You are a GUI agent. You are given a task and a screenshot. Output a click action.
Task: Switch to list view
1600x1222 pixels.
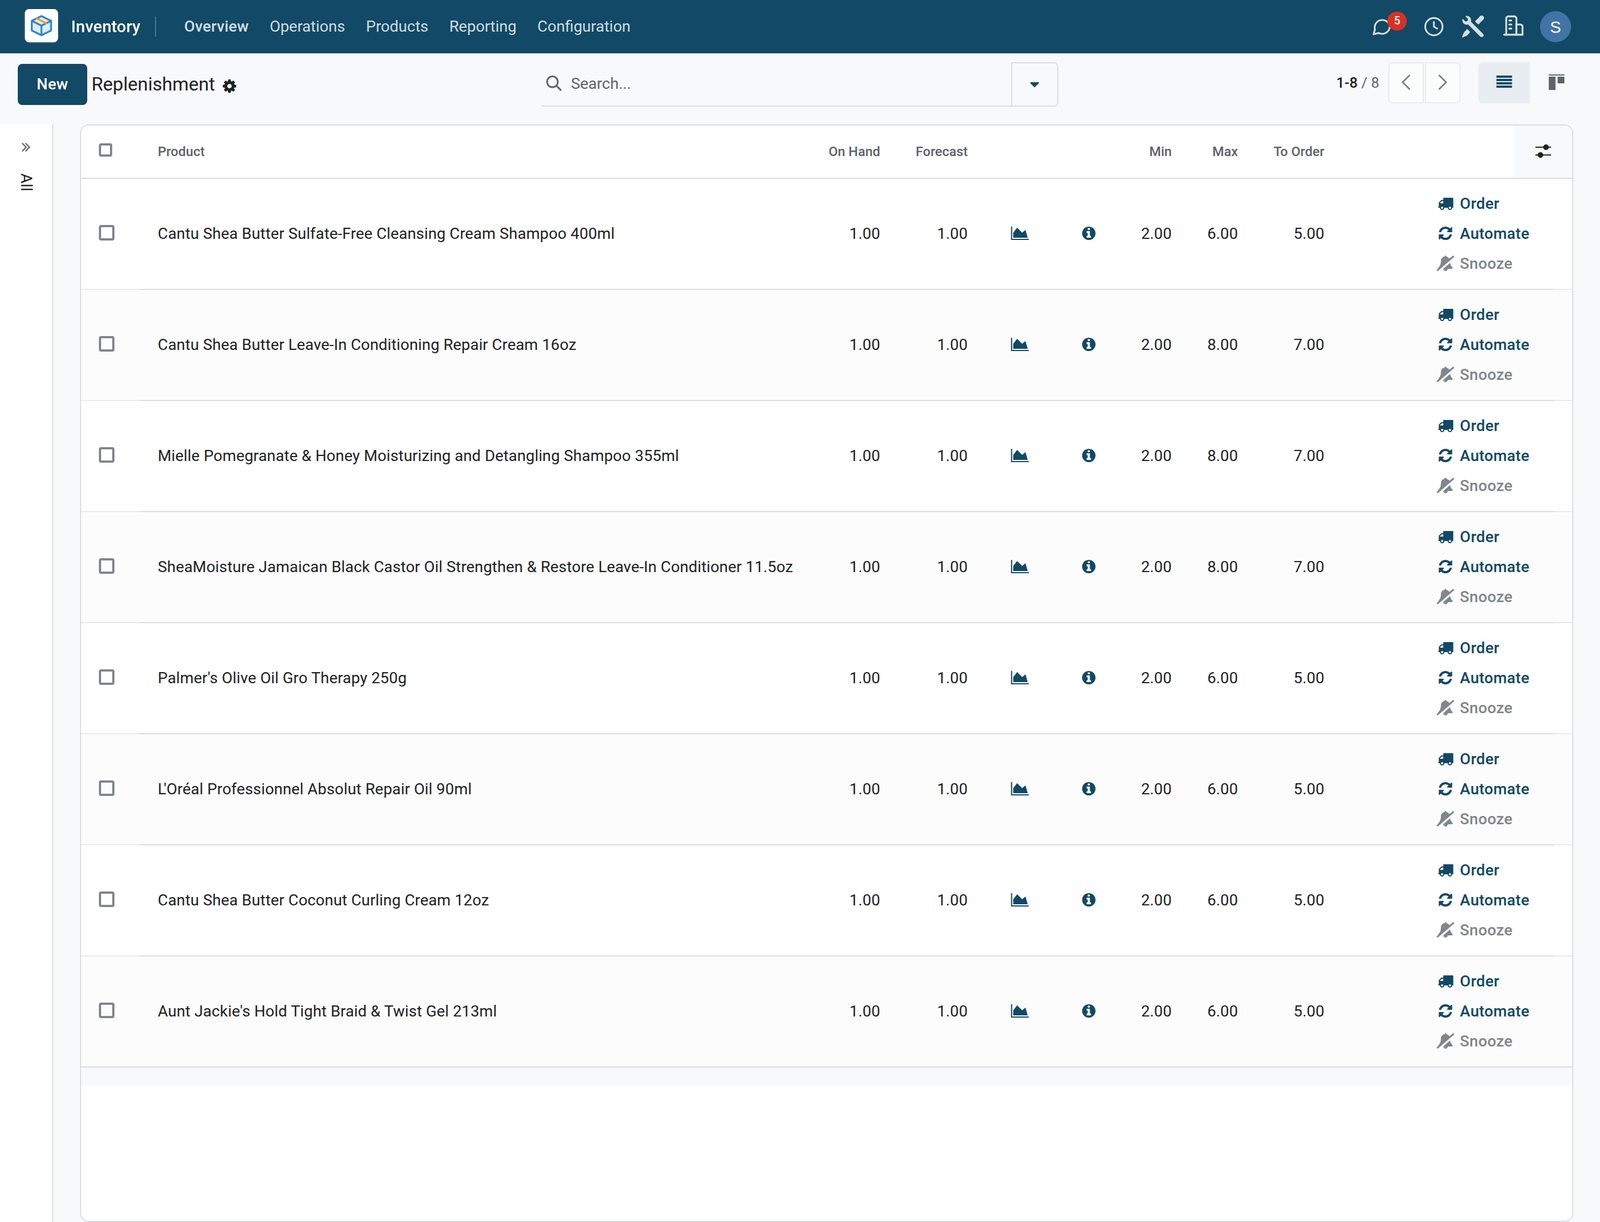click(1503, 83)
